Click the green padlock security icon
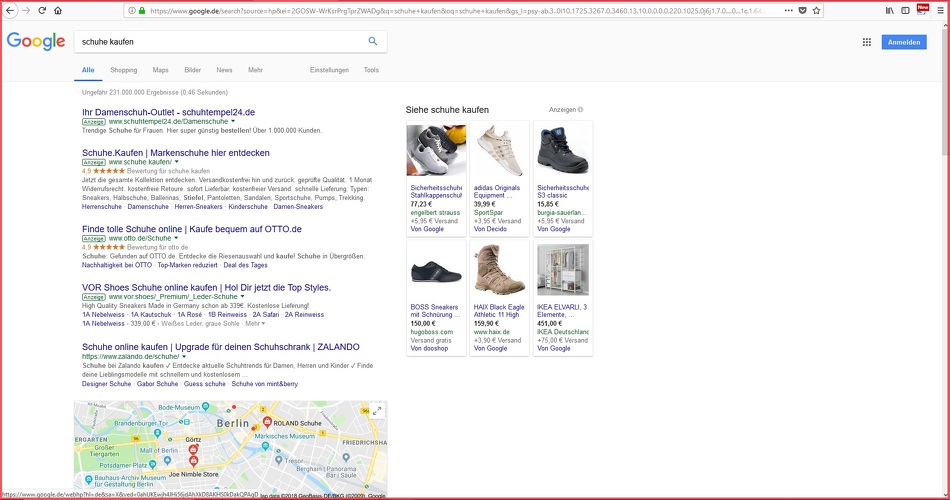950x500 pixels. pos(142,10)
